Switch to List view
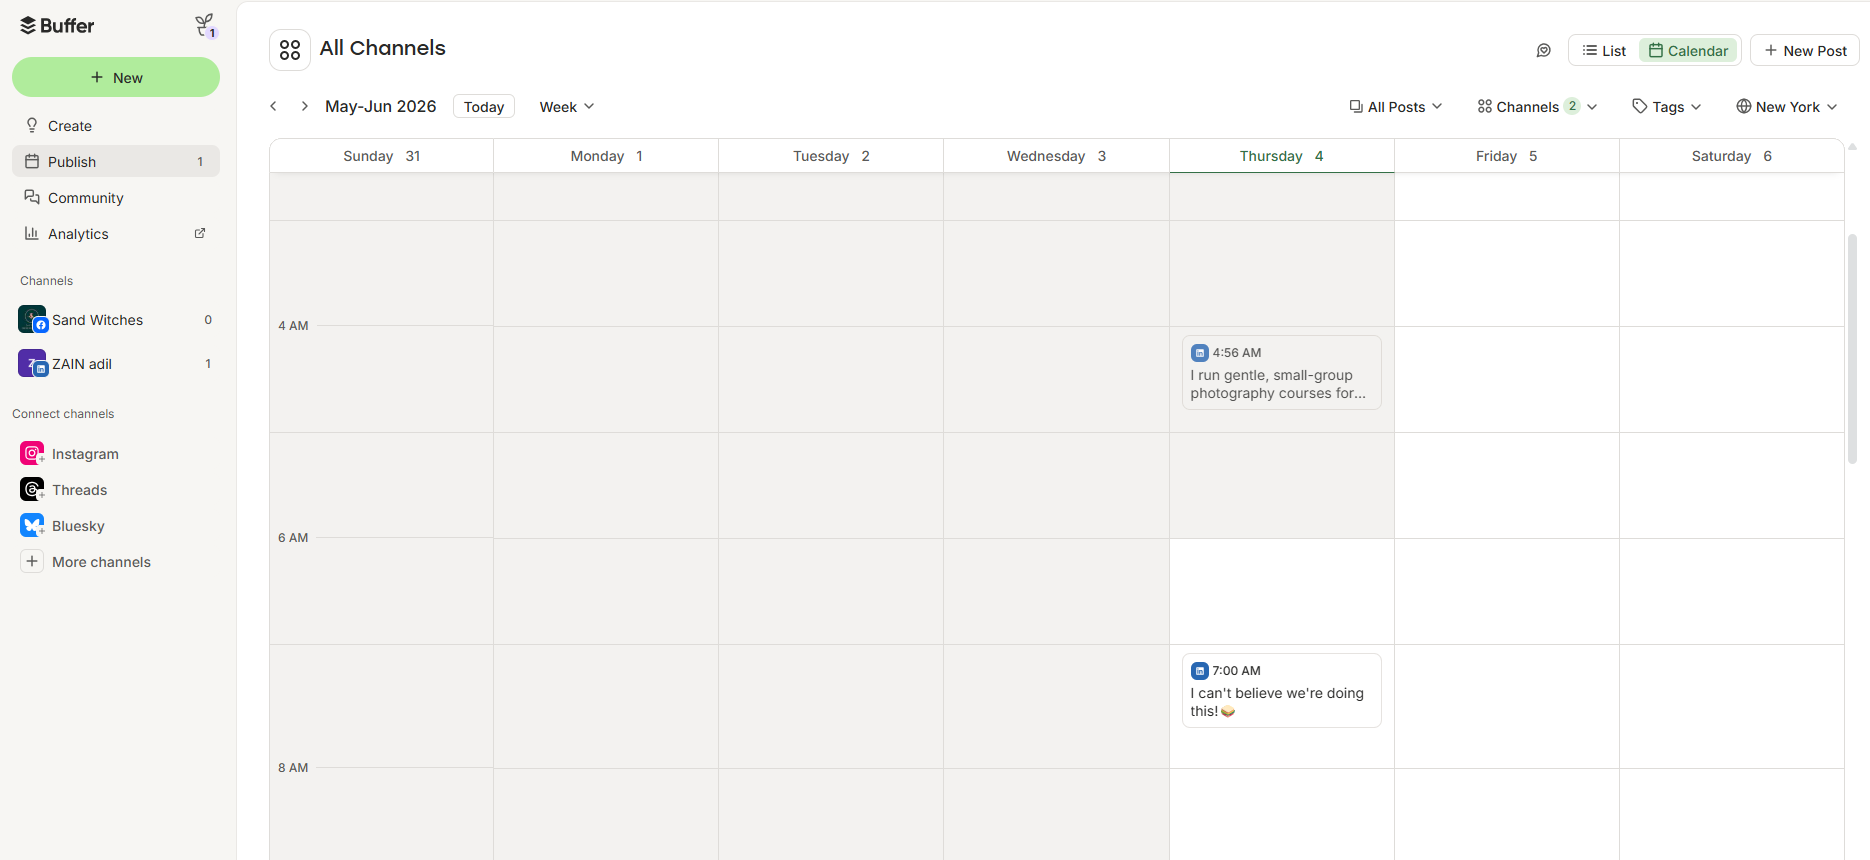1870x860 pixels. coord(1604,51)
